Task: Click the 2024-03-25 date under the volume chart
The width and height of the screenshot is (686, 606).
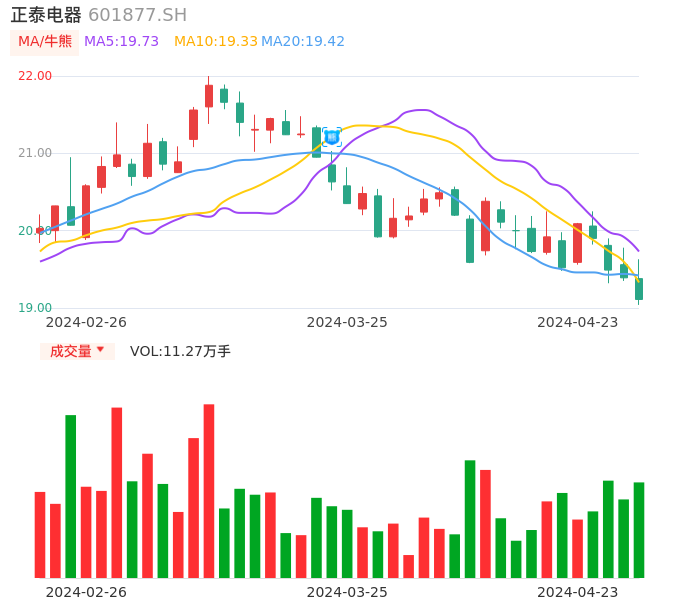Action: tap(347, 592)
